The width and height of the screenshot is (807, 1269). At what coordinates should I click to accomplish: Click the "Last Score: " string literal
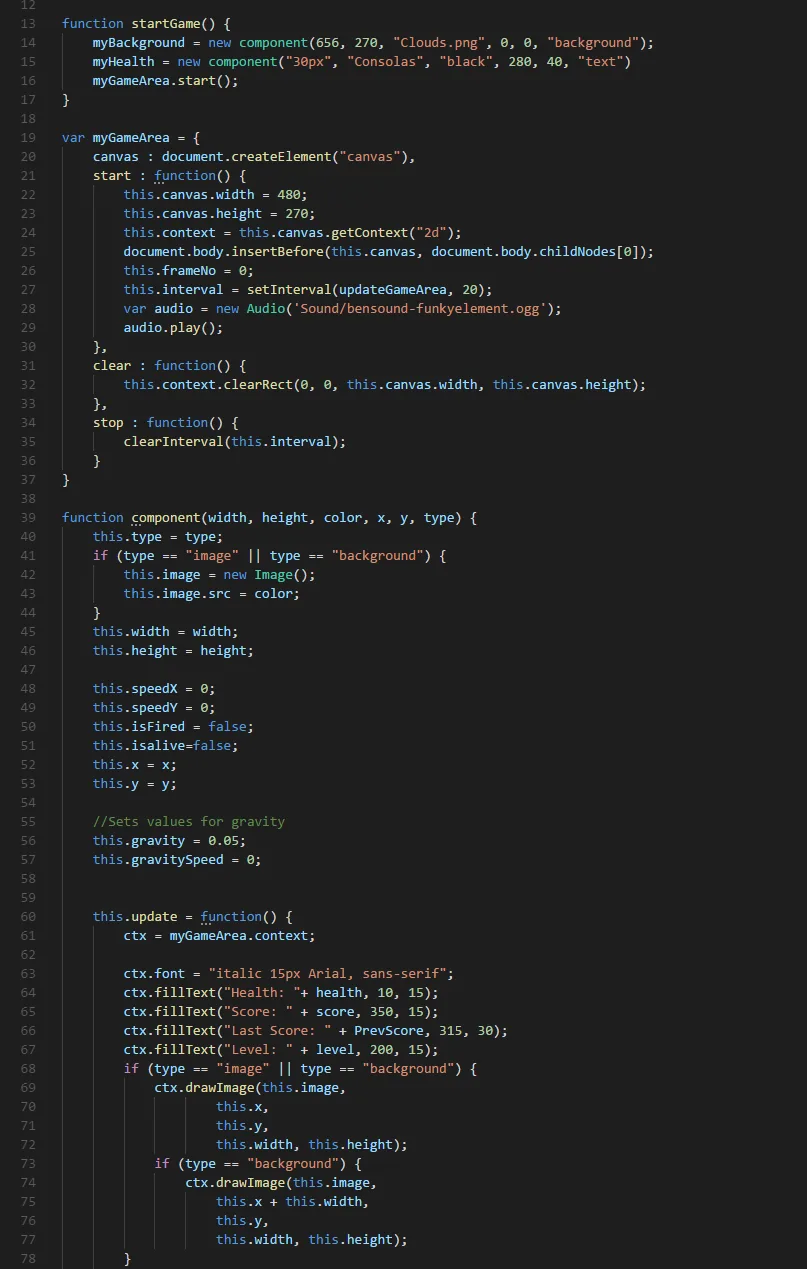(x=278, y=1030)
